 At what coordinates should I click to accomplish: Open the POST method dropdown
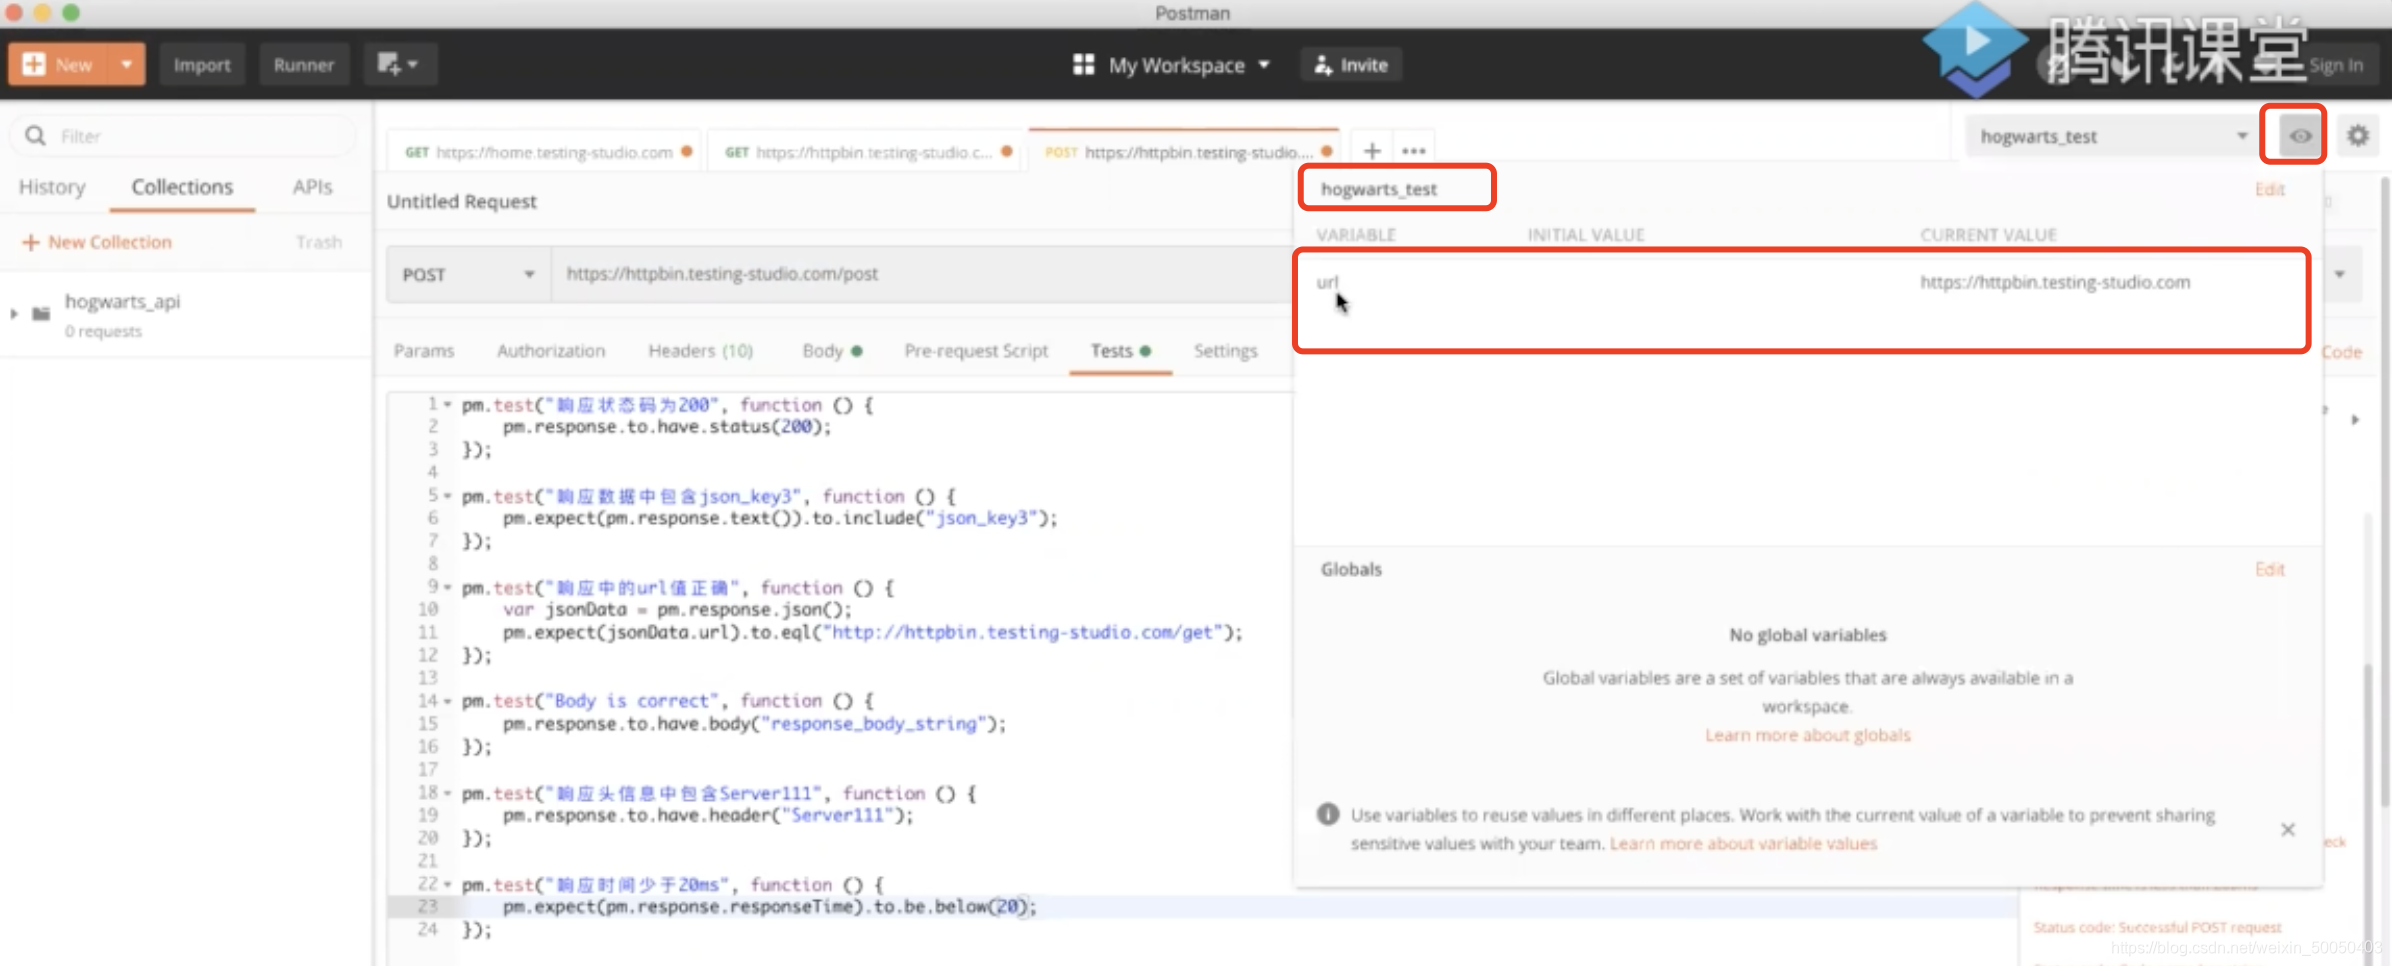[468, 274]
